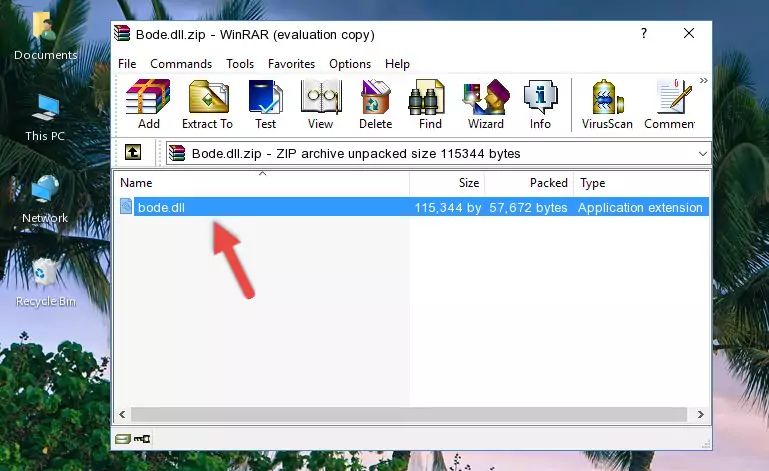Viewport: 769px width, 471px height.
Task: Select the bode.dll file icon
Action: (x=126, y=207)
